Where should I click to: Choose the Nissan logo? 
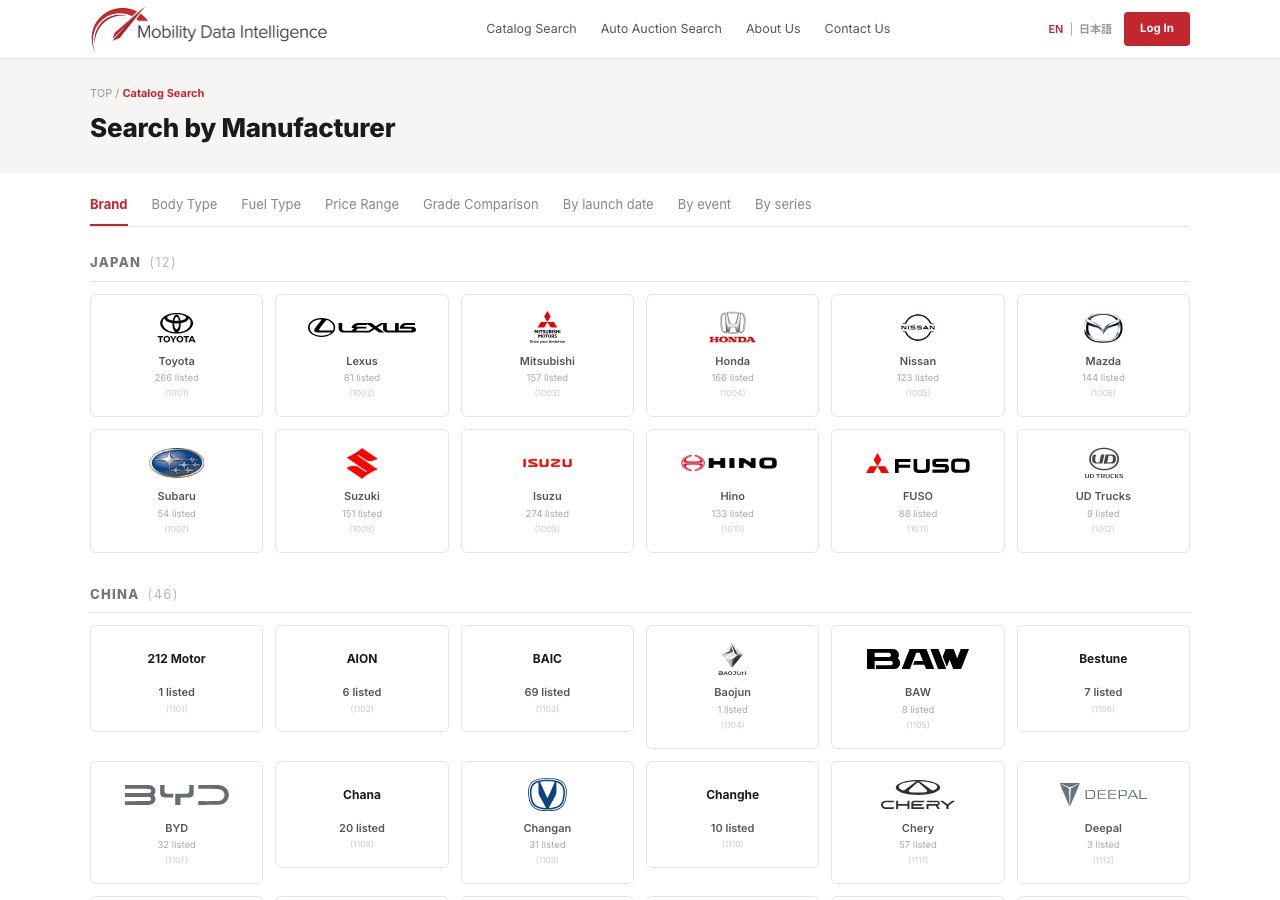point(918,327)
